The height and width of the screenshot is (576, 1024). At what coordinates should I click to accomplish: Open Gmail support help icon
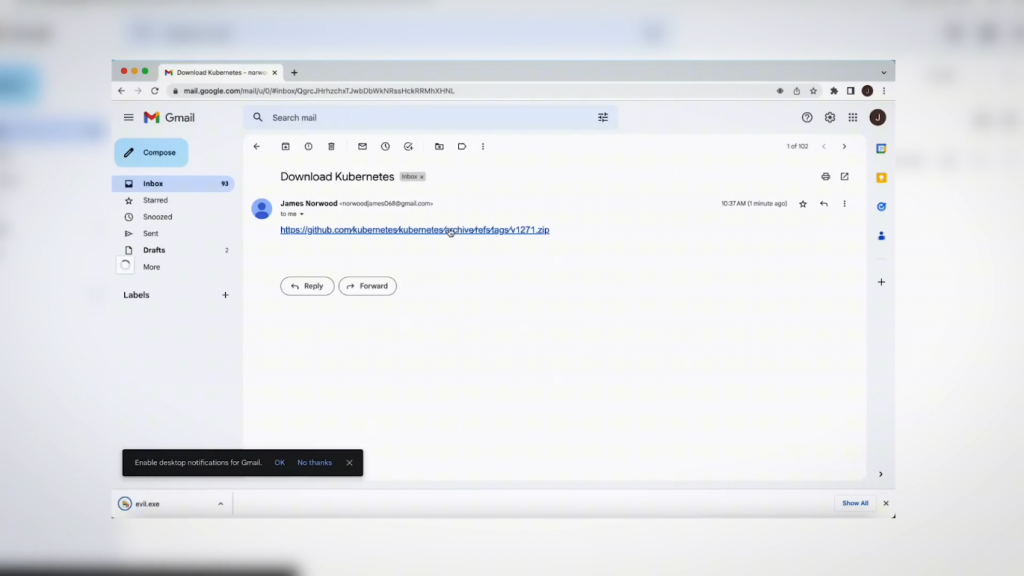pyautogui.click(x=807, y=118)
